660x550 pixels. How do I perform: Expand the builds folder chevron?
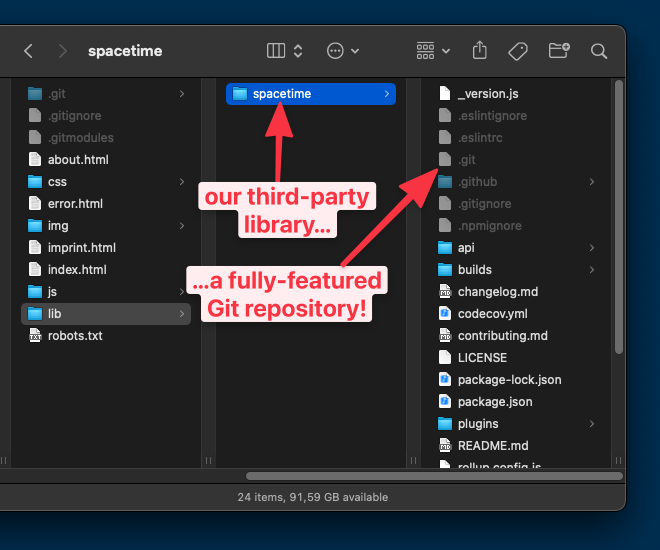592,270
